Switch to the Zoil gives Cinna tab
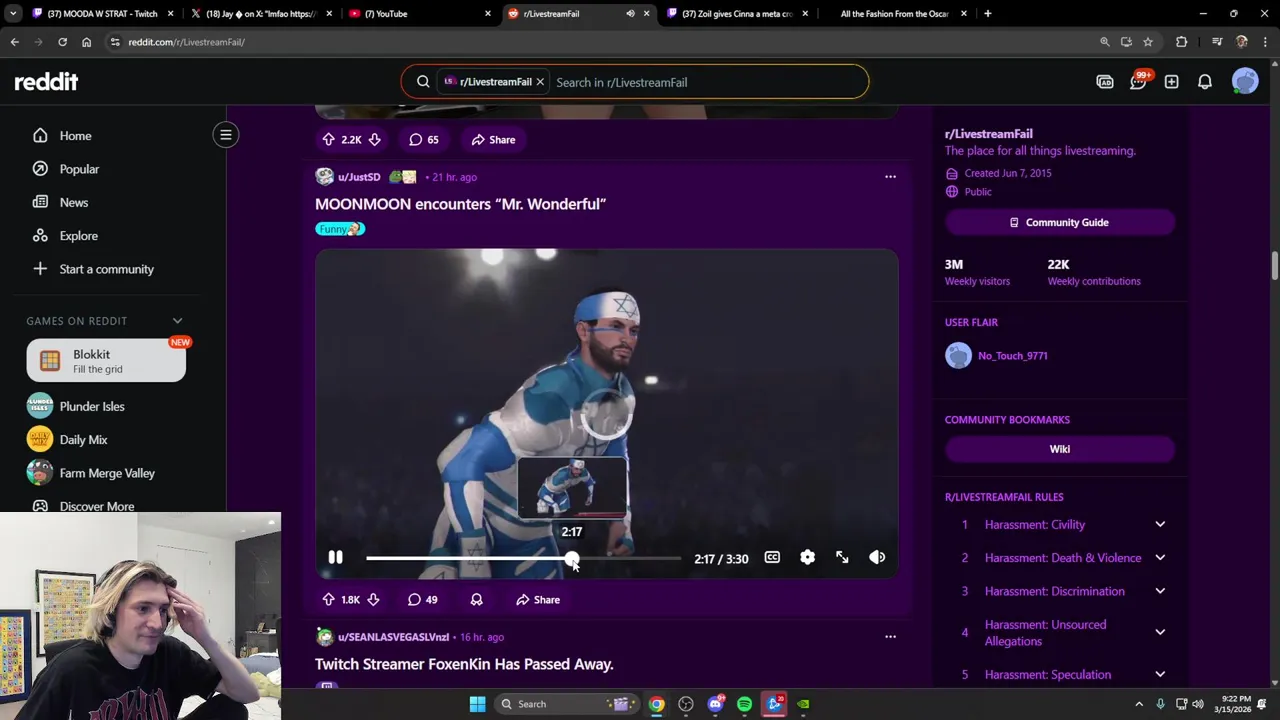Screen dimensions: 1280x720 point(738,14)
